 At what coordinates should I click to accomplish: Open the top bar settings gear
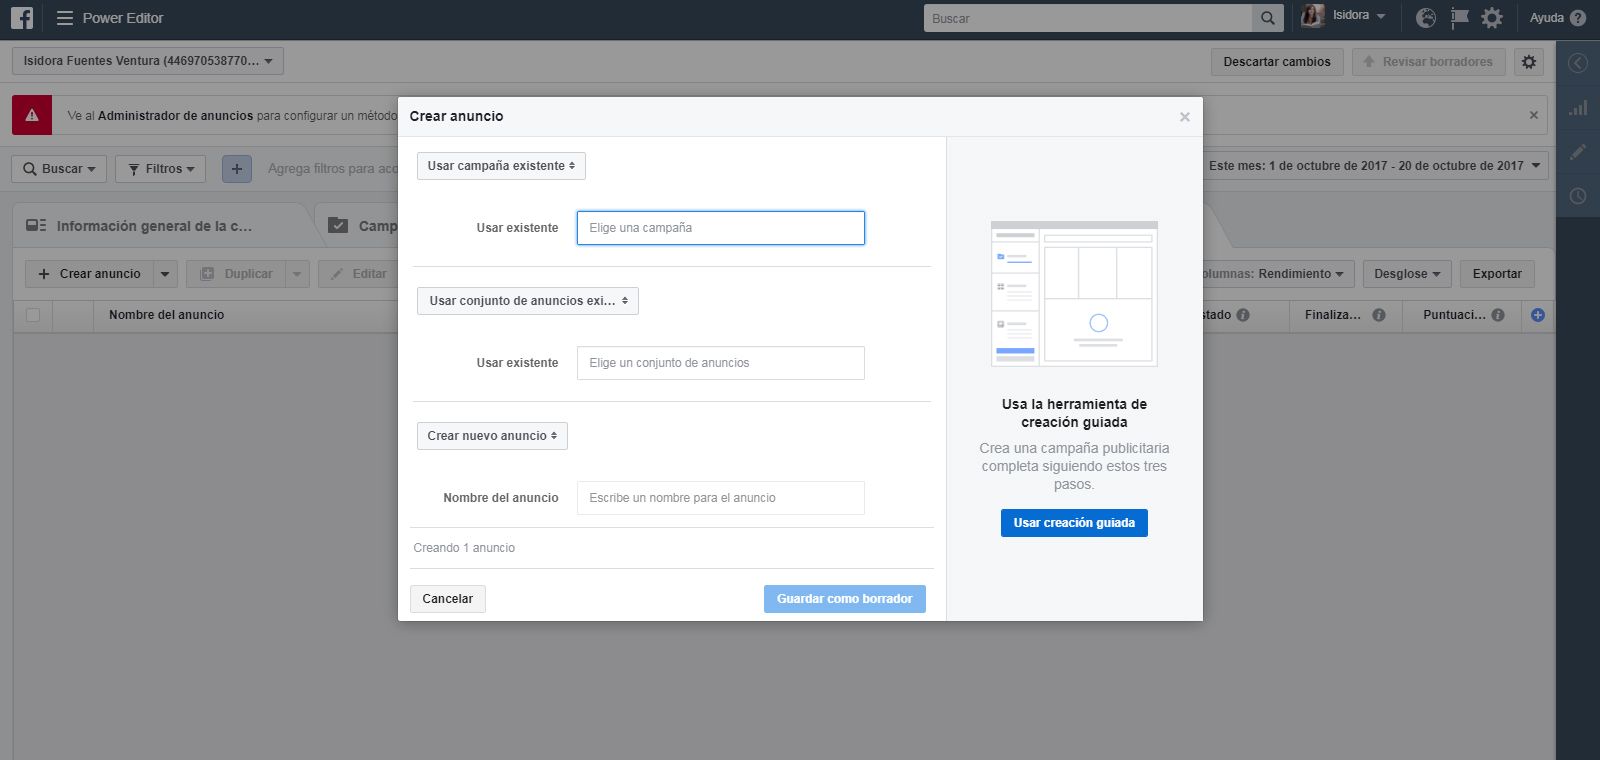pyautogui.click(x=1492, y=18)
